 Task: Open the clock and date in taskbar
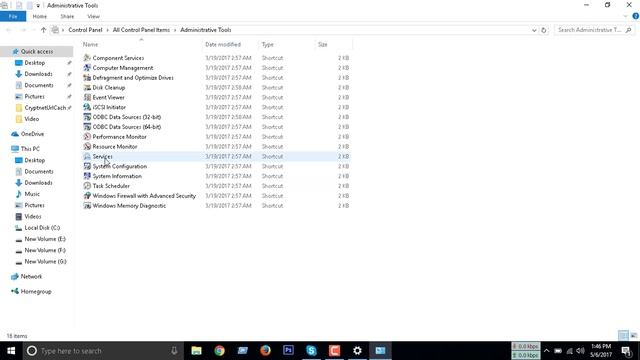[600, 351]
